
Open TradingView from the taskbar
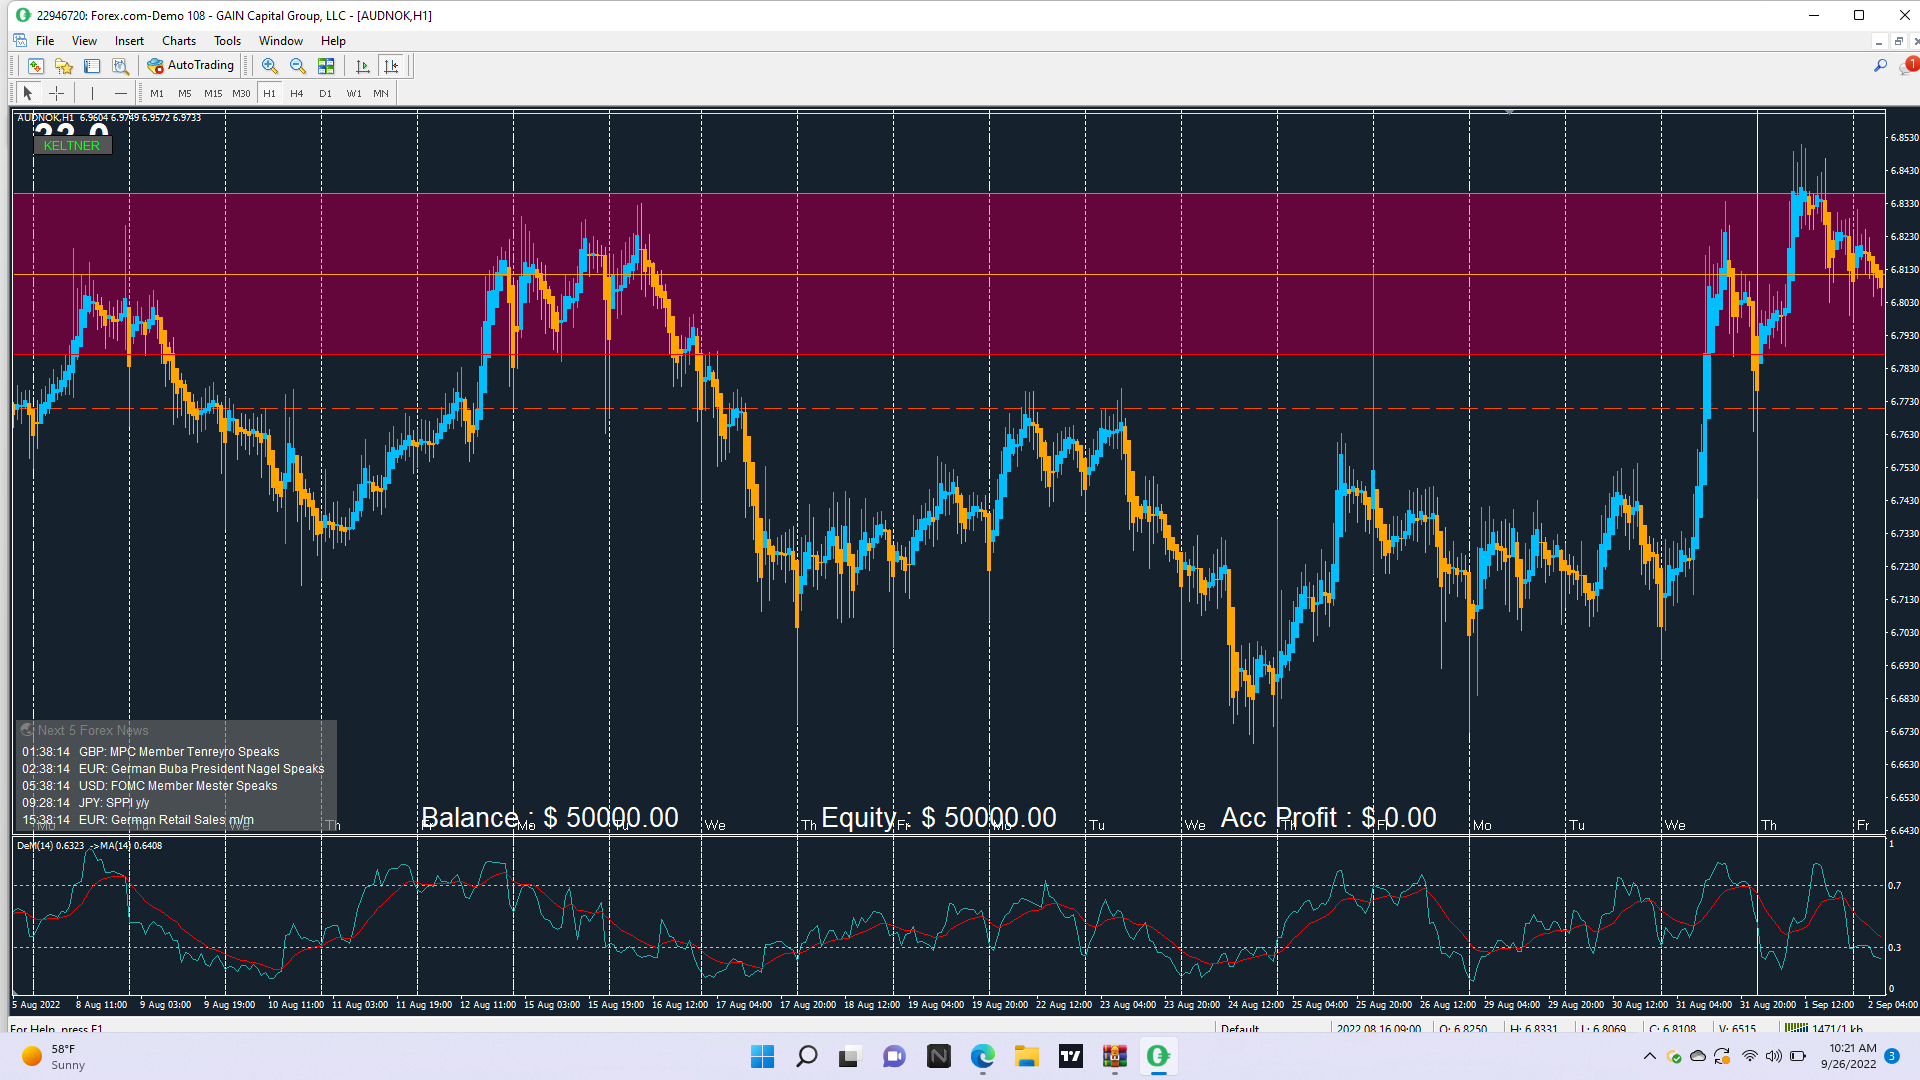pyautogui.click(x=1071, y=1056)
